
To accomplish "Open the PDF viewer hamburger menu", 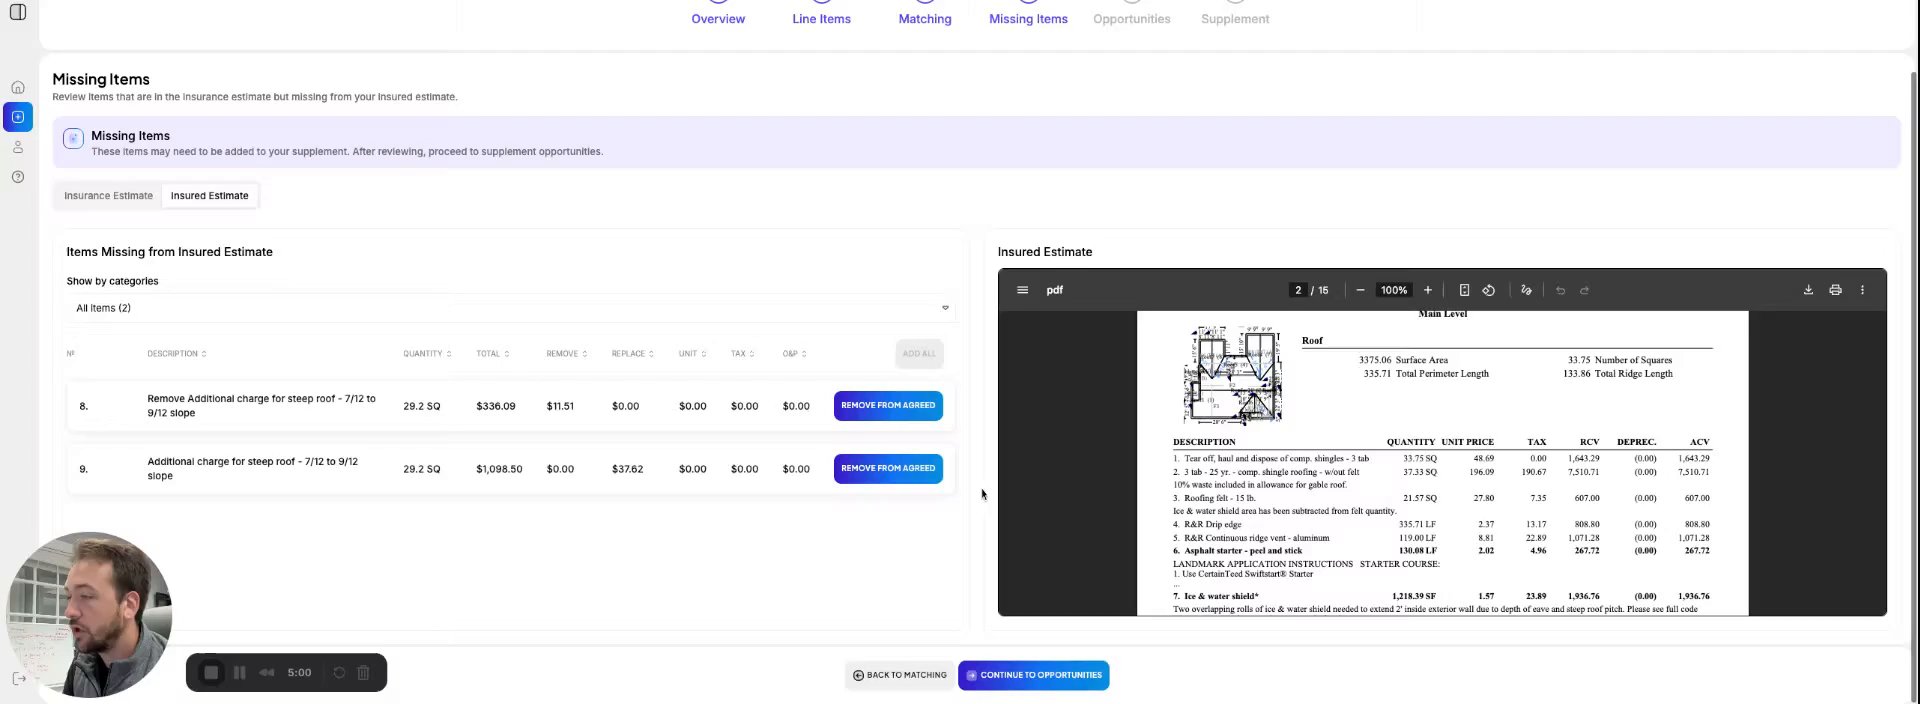I will [1022, 290].
